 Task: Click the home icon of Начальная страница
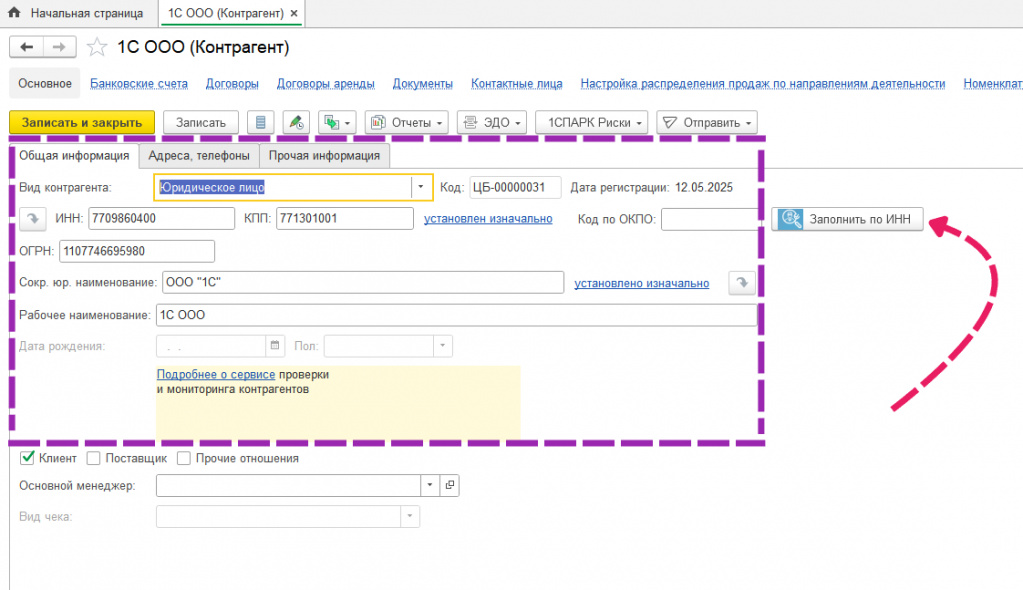[x=14, y=12]
